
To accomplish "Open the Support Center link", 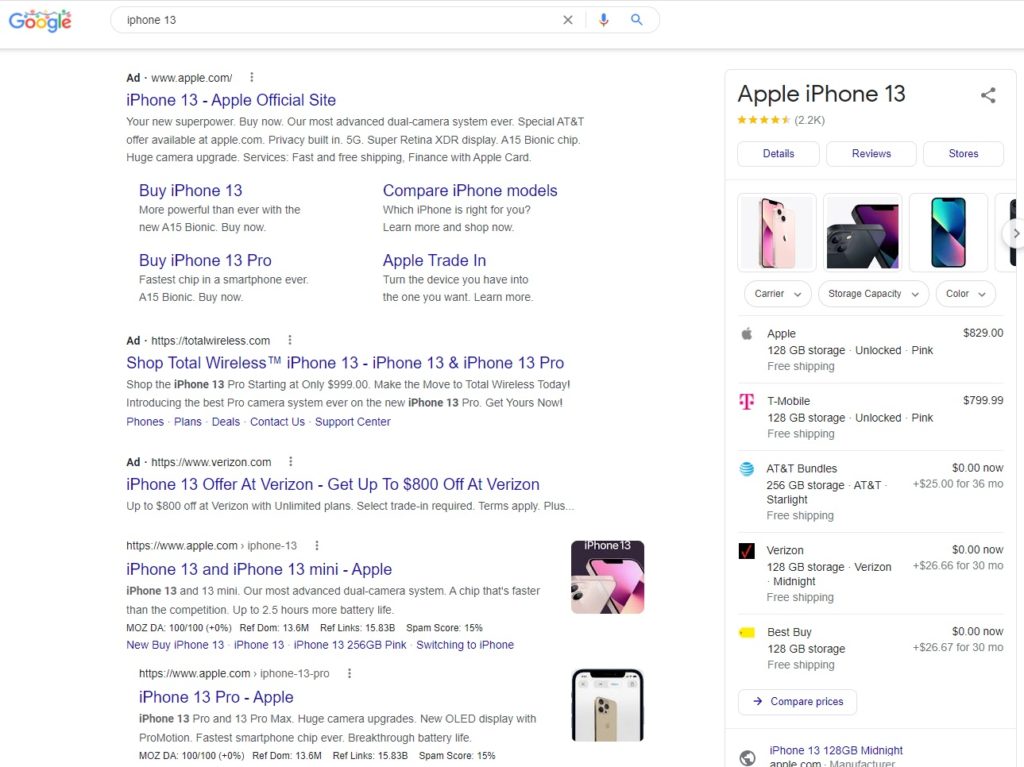I will pyautogui.click(x=353, y=422).
